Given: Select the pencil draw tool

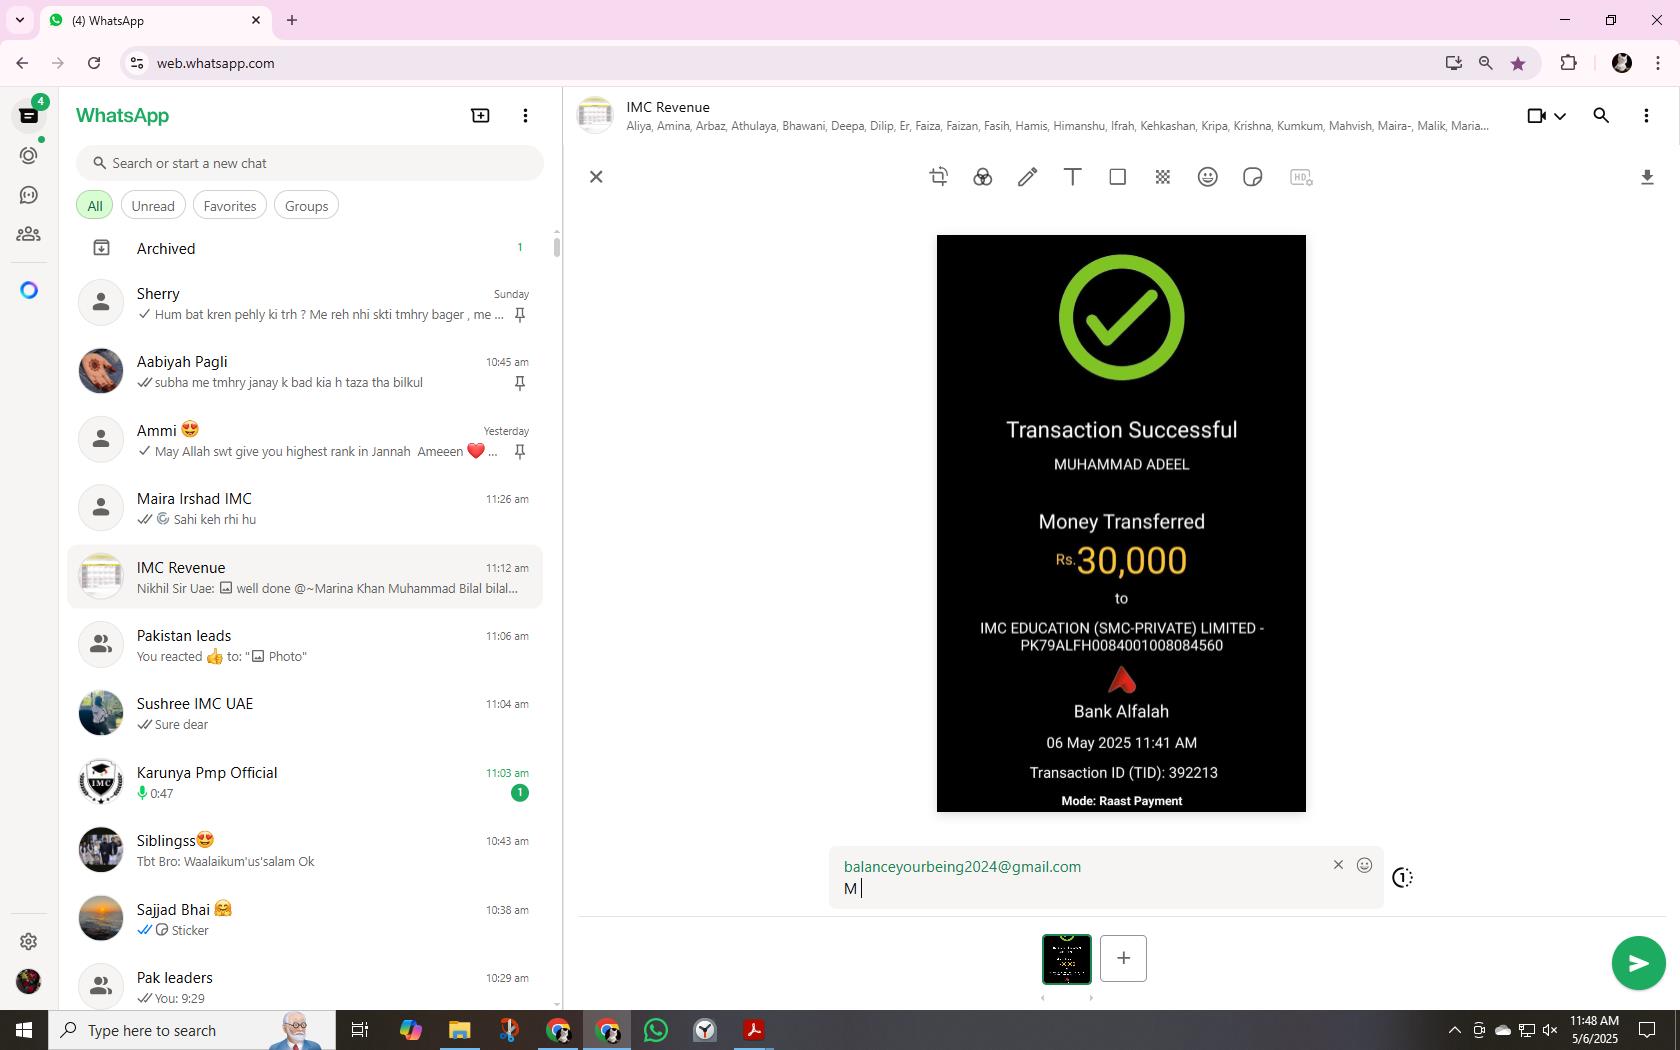Looking at the screenshot, I should 1027,177.
